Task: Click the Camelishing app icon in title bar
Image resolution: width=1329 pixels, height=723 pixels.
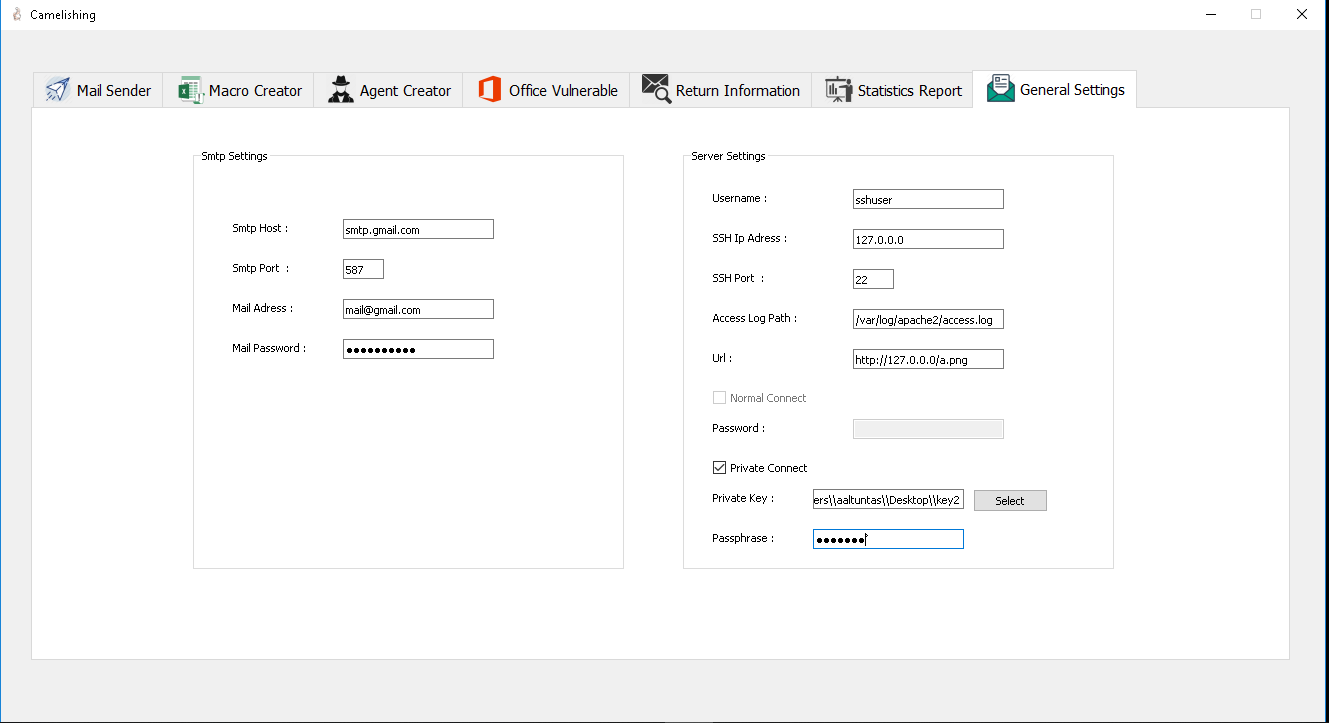Action: pyautogui.click(x=16, y=15)
